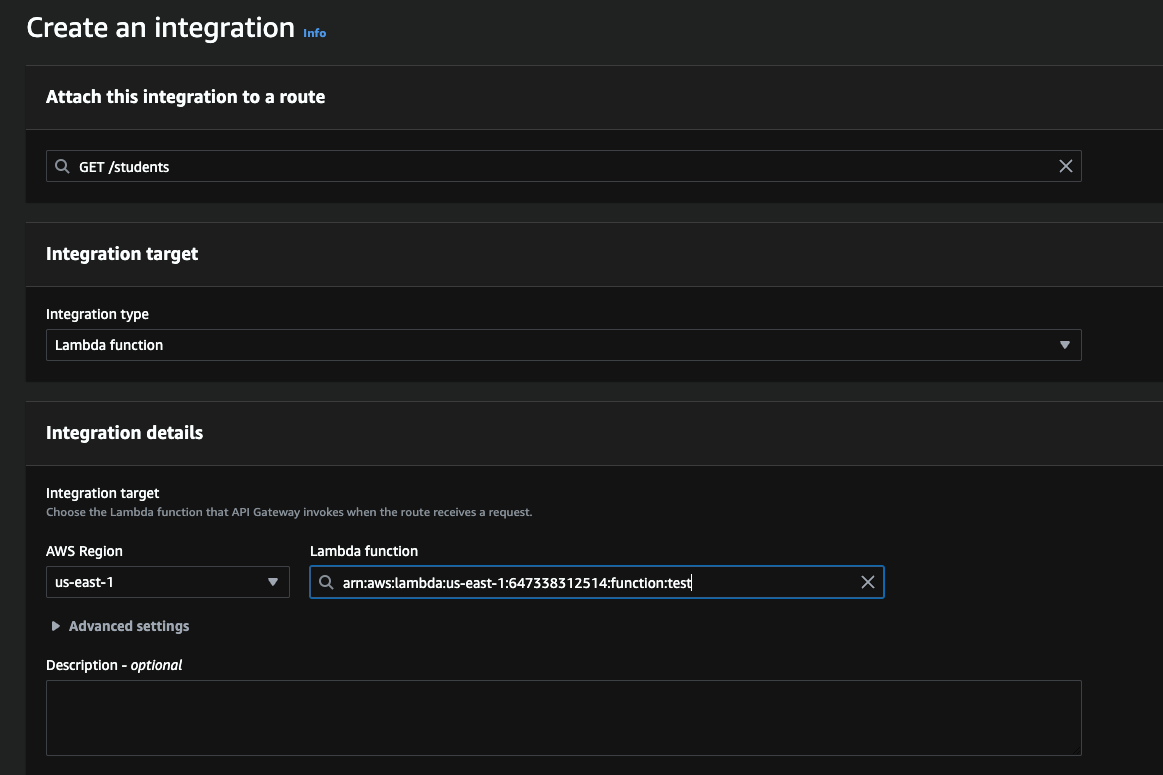Open the Integration type dropdown
Image resolution: width=1163 pixels, height=775 pixels.
[x=563, y=345]
